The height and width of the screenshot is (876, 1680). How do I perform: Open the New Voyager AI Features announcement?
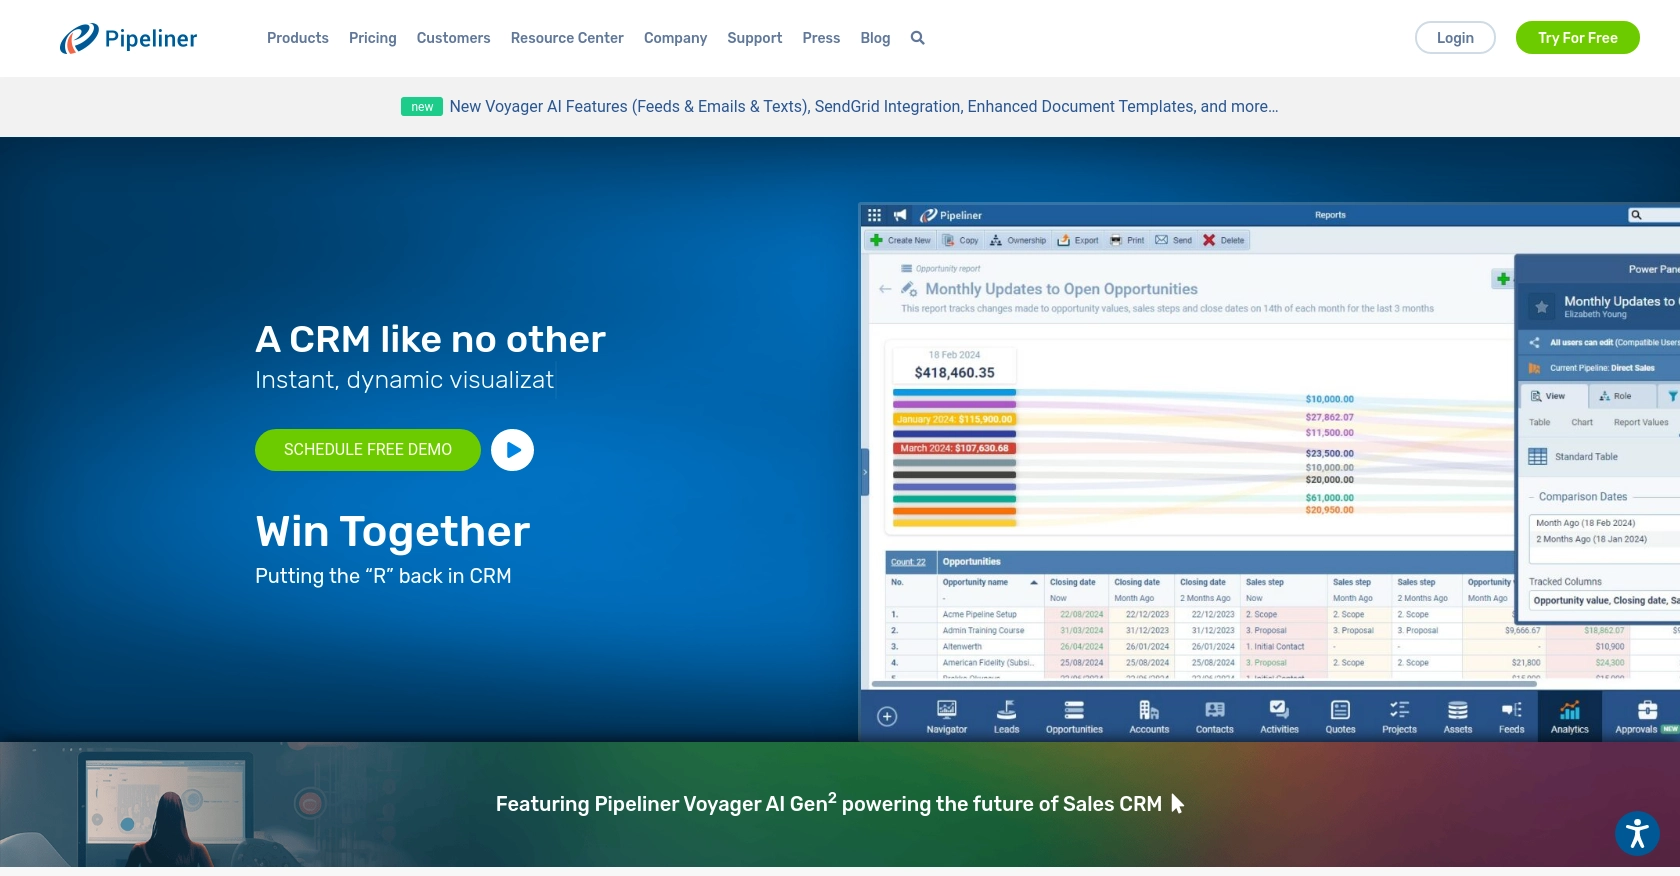pos(864,107)
